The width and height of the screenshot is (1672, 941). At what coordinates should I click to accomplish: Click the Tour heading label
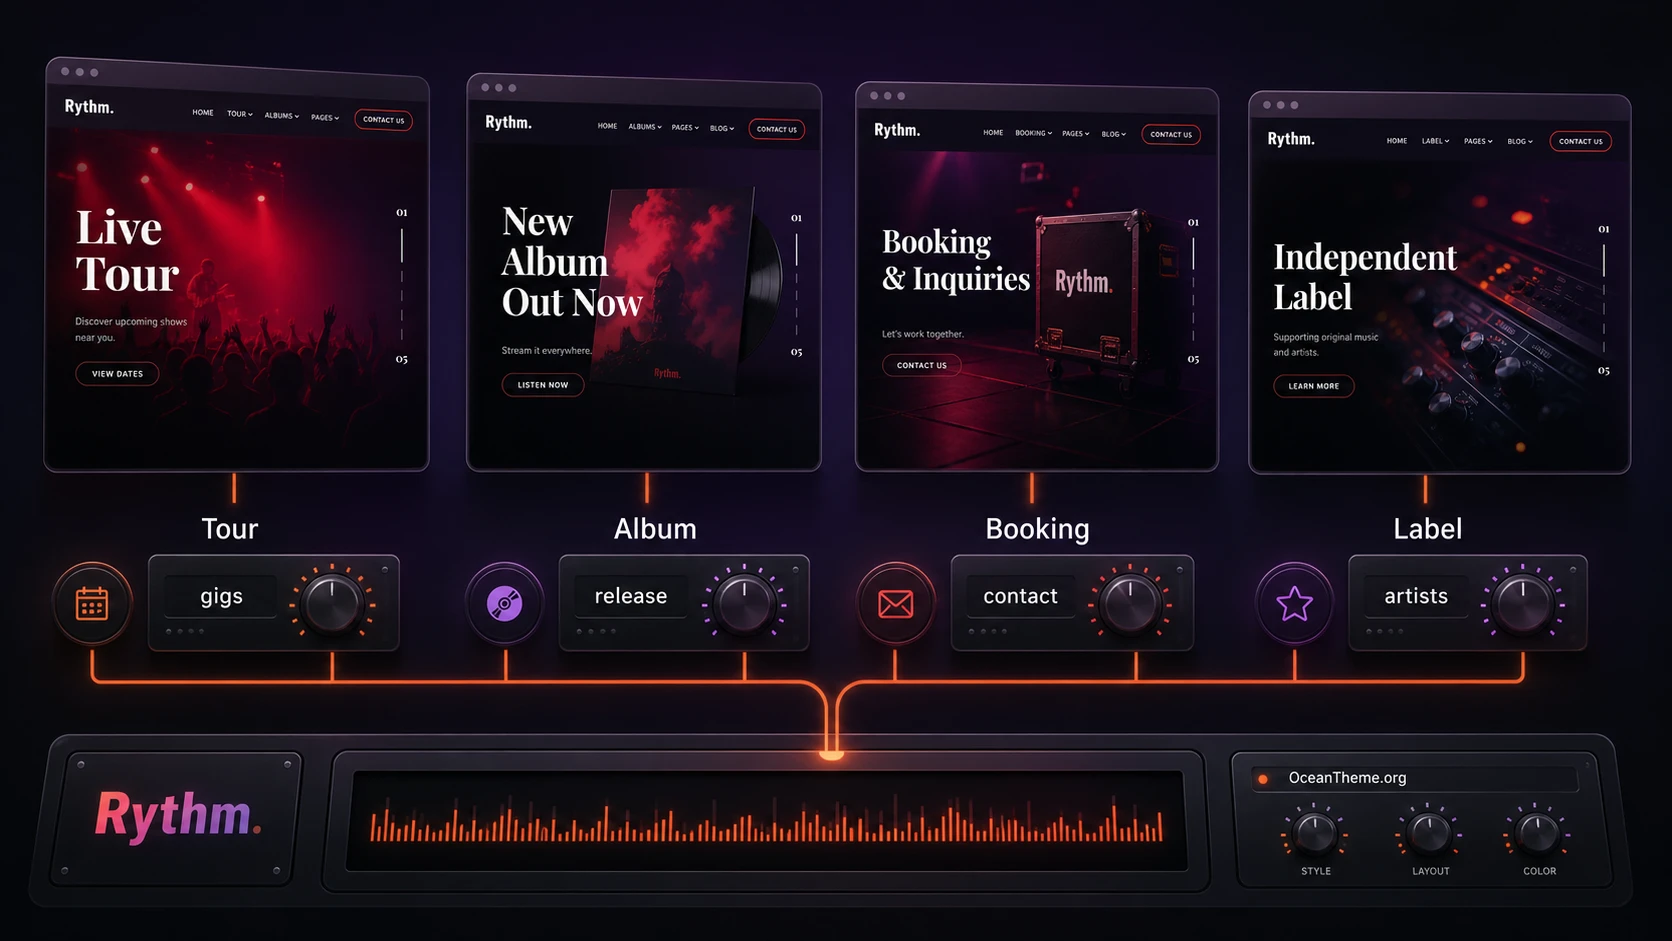pos(230,529)
